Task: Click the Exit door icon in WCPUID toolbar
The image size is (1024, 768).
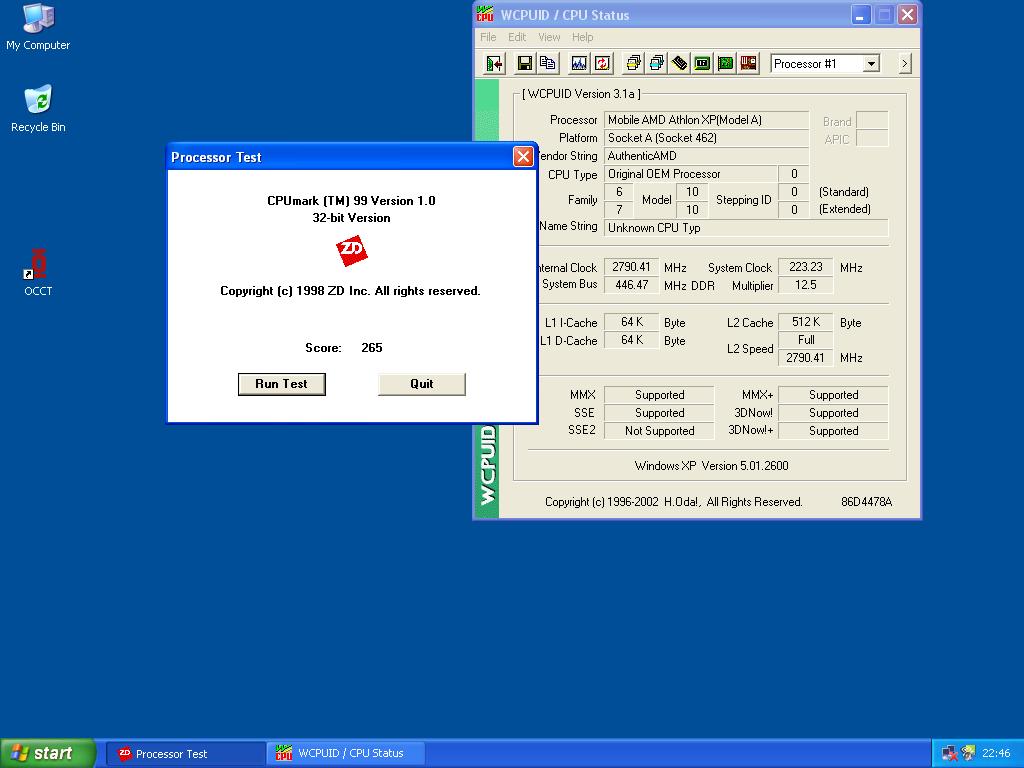Action: pos(494,63)
